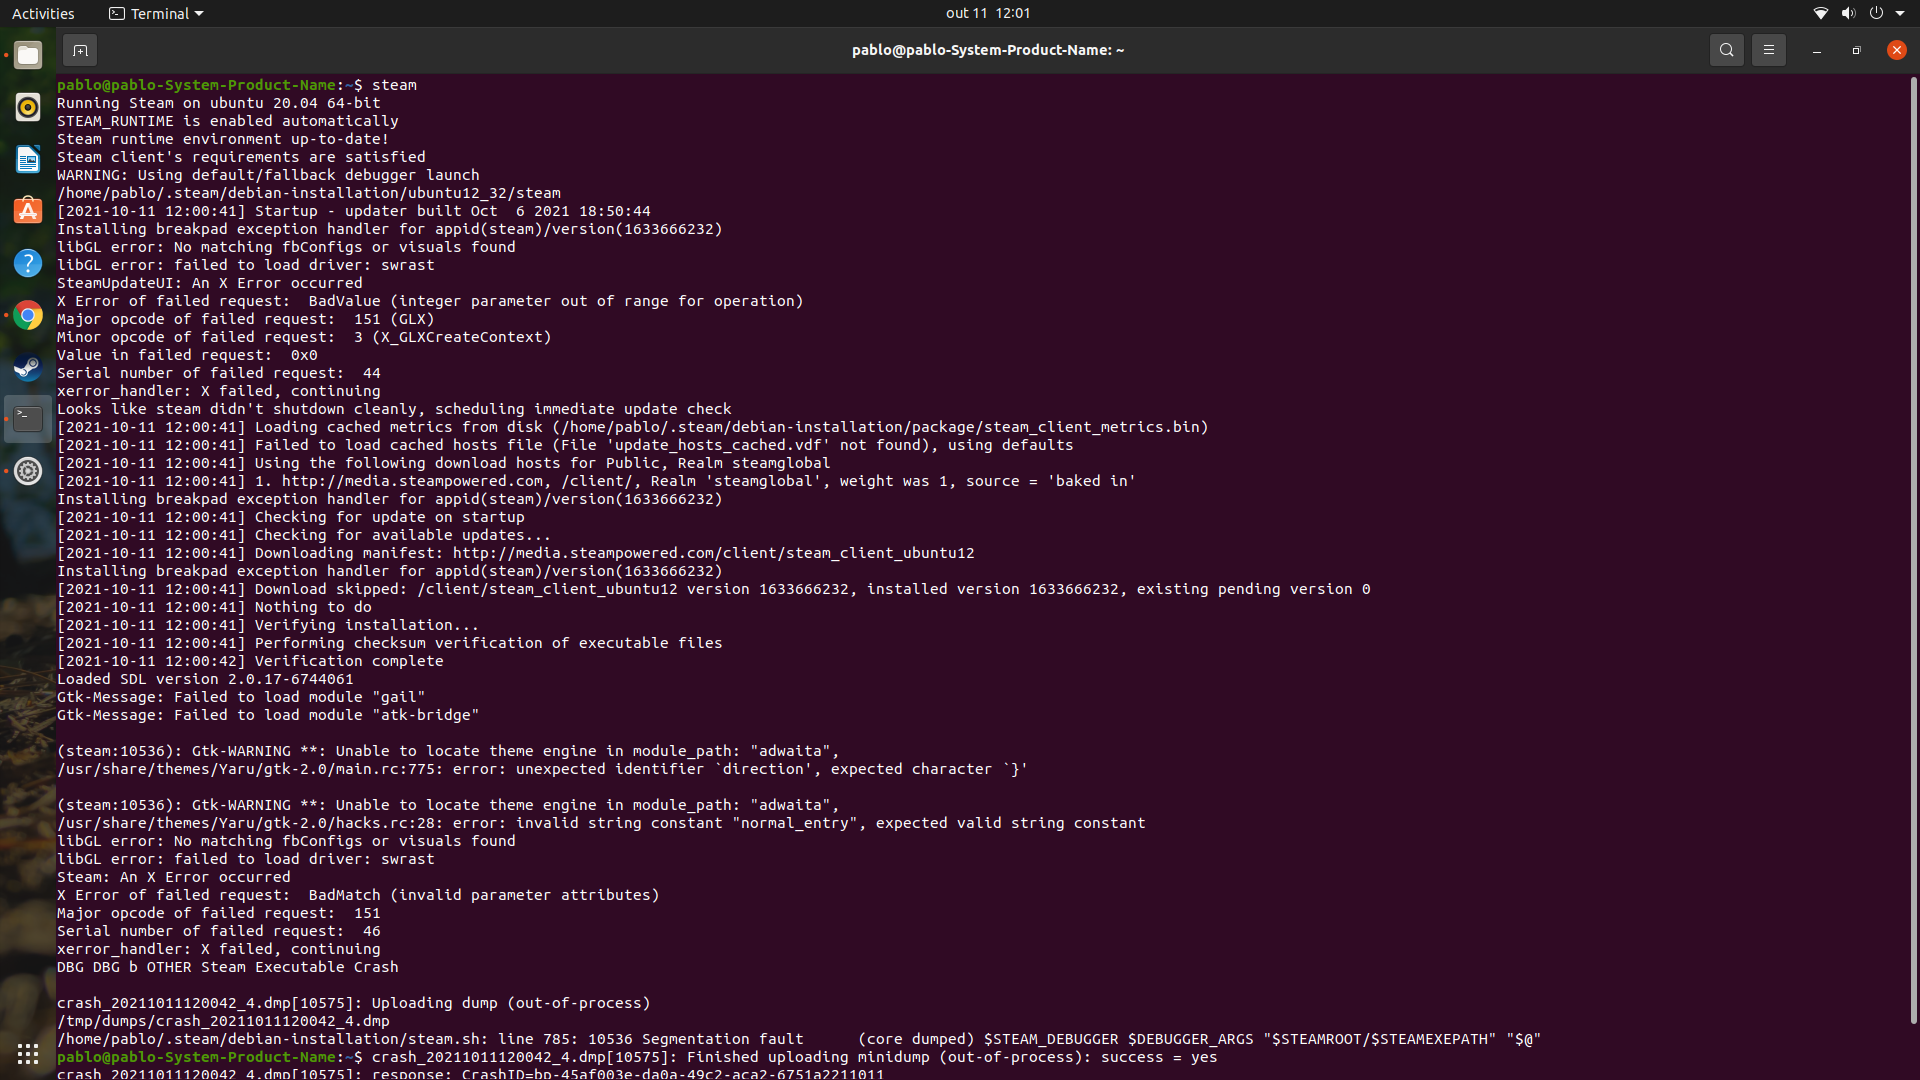
Task: Open Help from the dock
Action: (x=28, y=263)
